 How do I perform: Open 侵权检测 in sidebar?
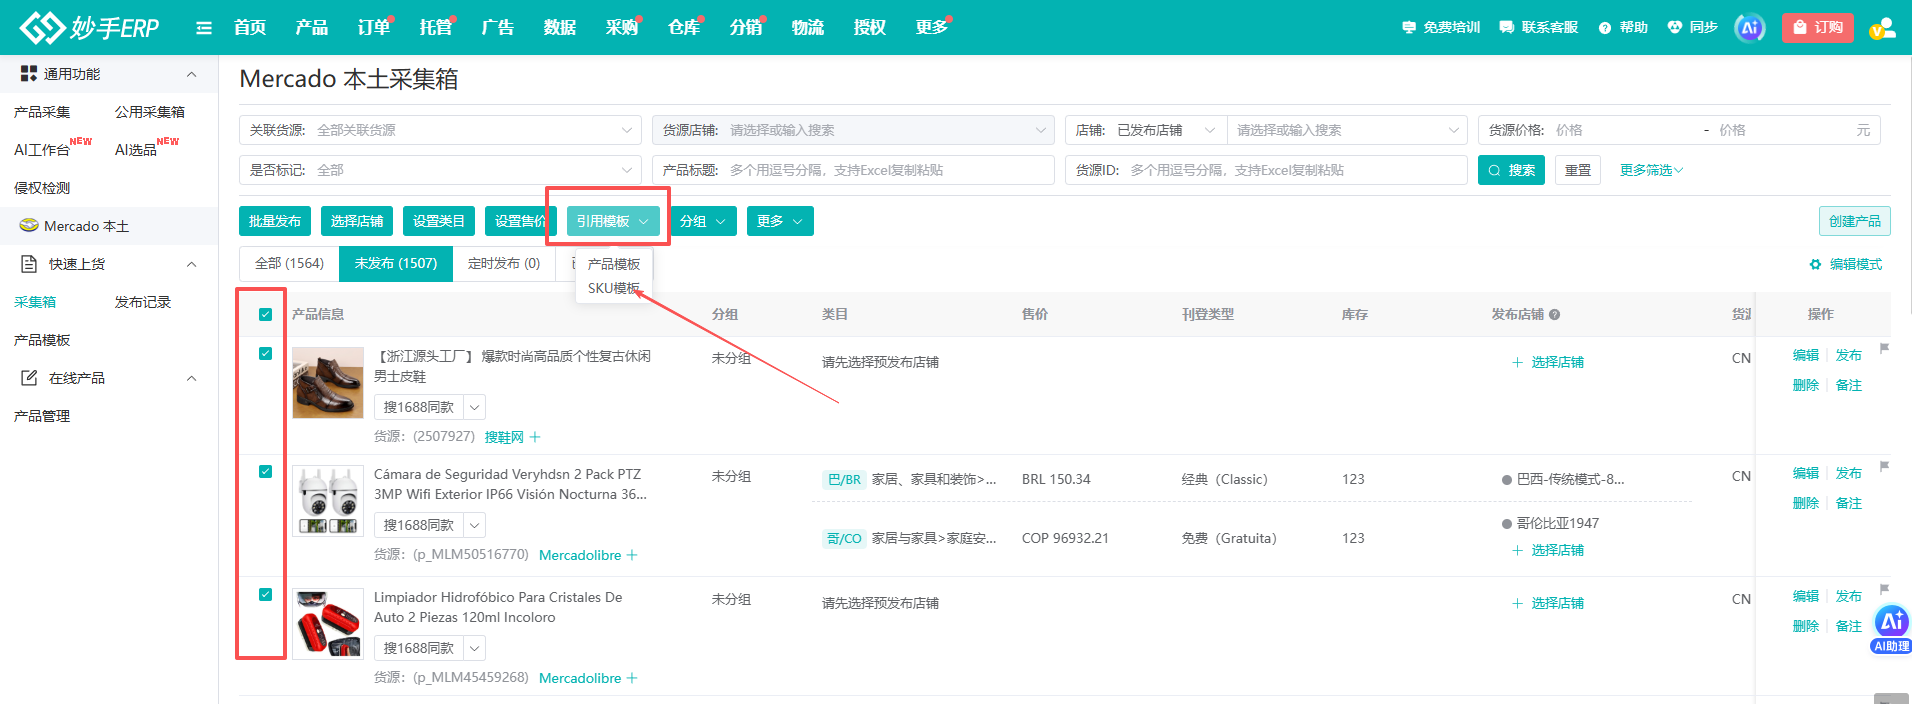coord(42,188)
